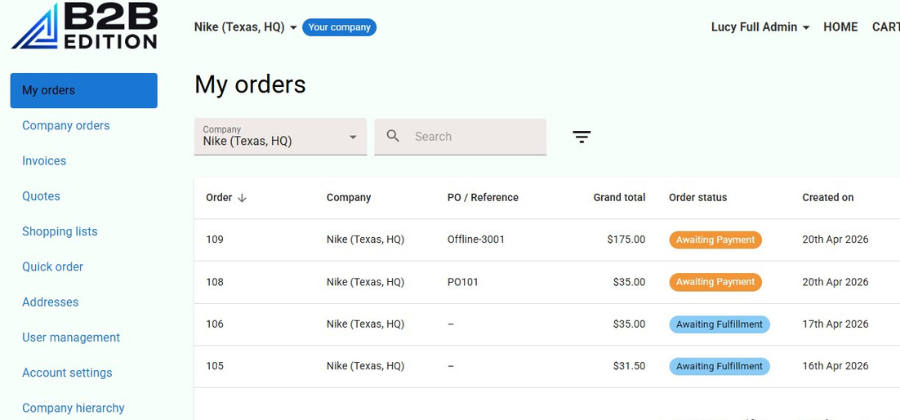Open Quotes section
Viewport: 900px width, 420px height.
41,196
